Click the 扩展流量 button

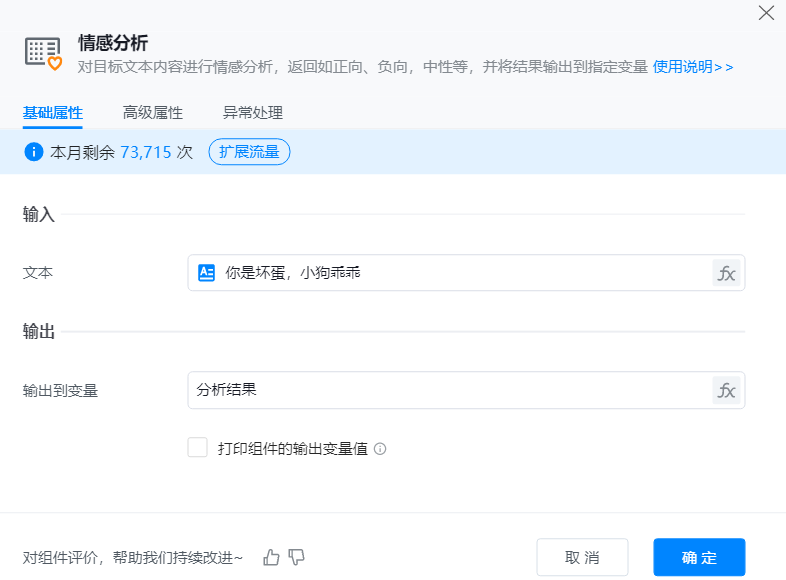click(249, 152)
